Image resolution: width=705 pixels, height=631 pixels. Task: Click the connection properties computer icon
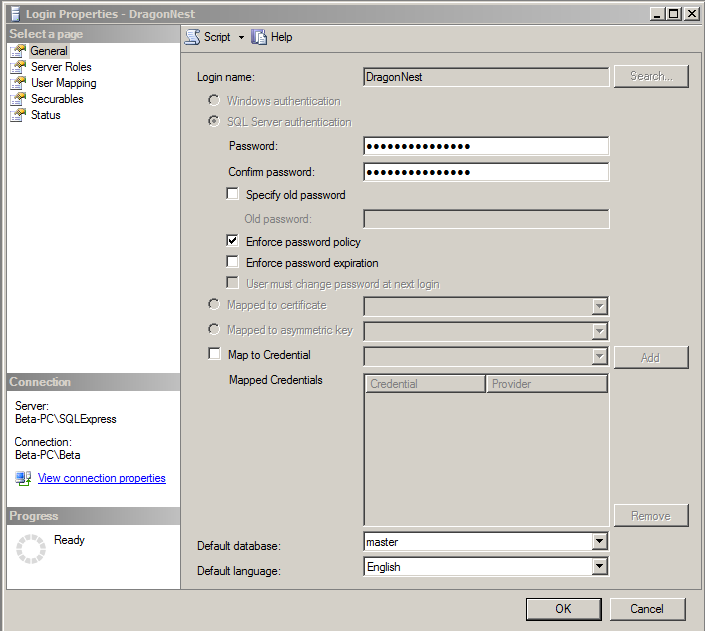(23, 478)
